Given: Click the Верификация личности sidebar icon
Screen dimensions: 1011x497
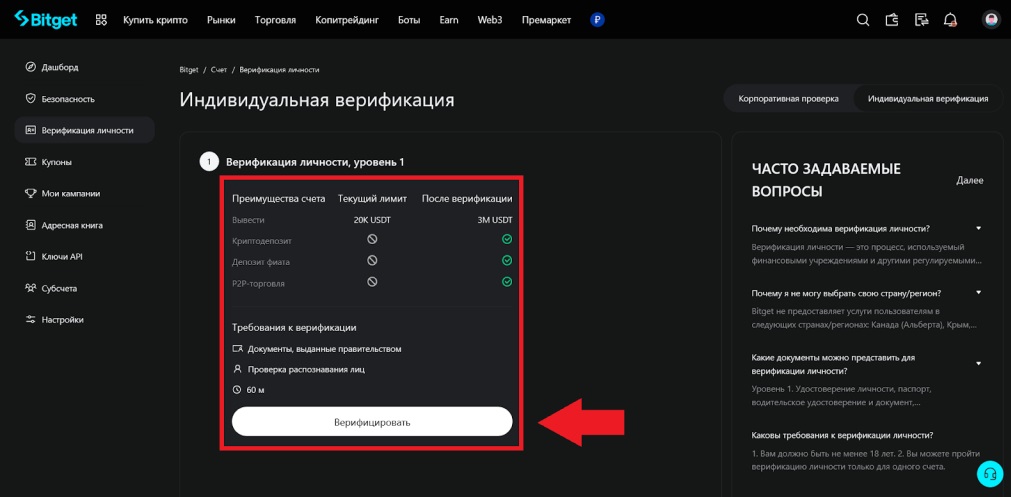Looking at the screenshot, I should click(x=30, y=130).
